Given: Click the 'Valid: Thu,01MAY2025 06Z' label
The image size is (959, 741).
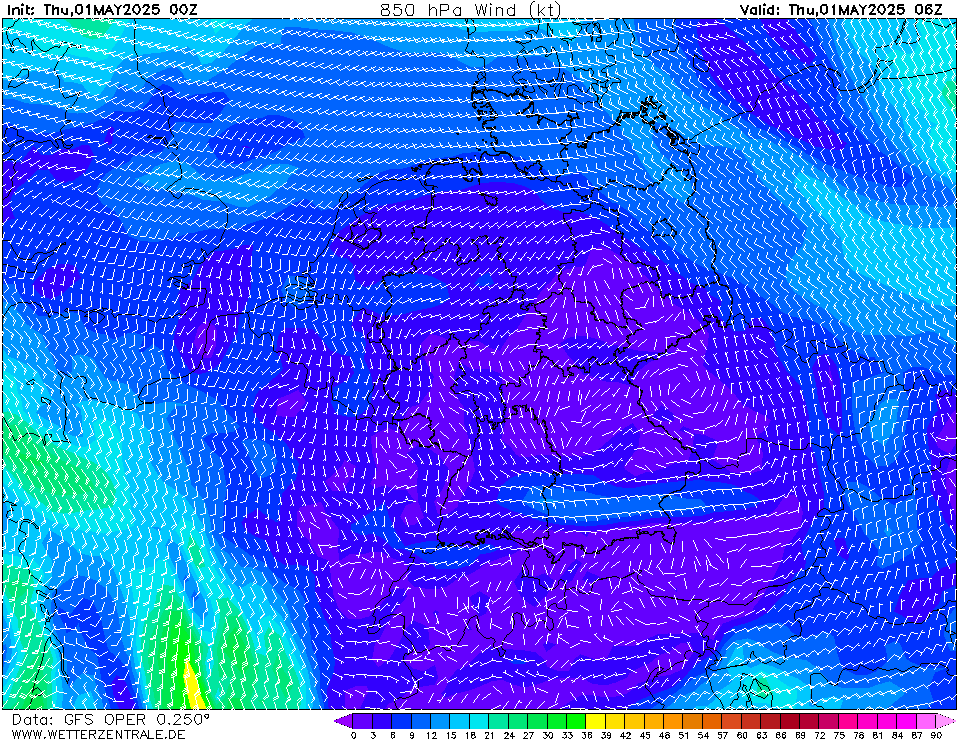Looking at the screenshot, I should coord(842,9).
